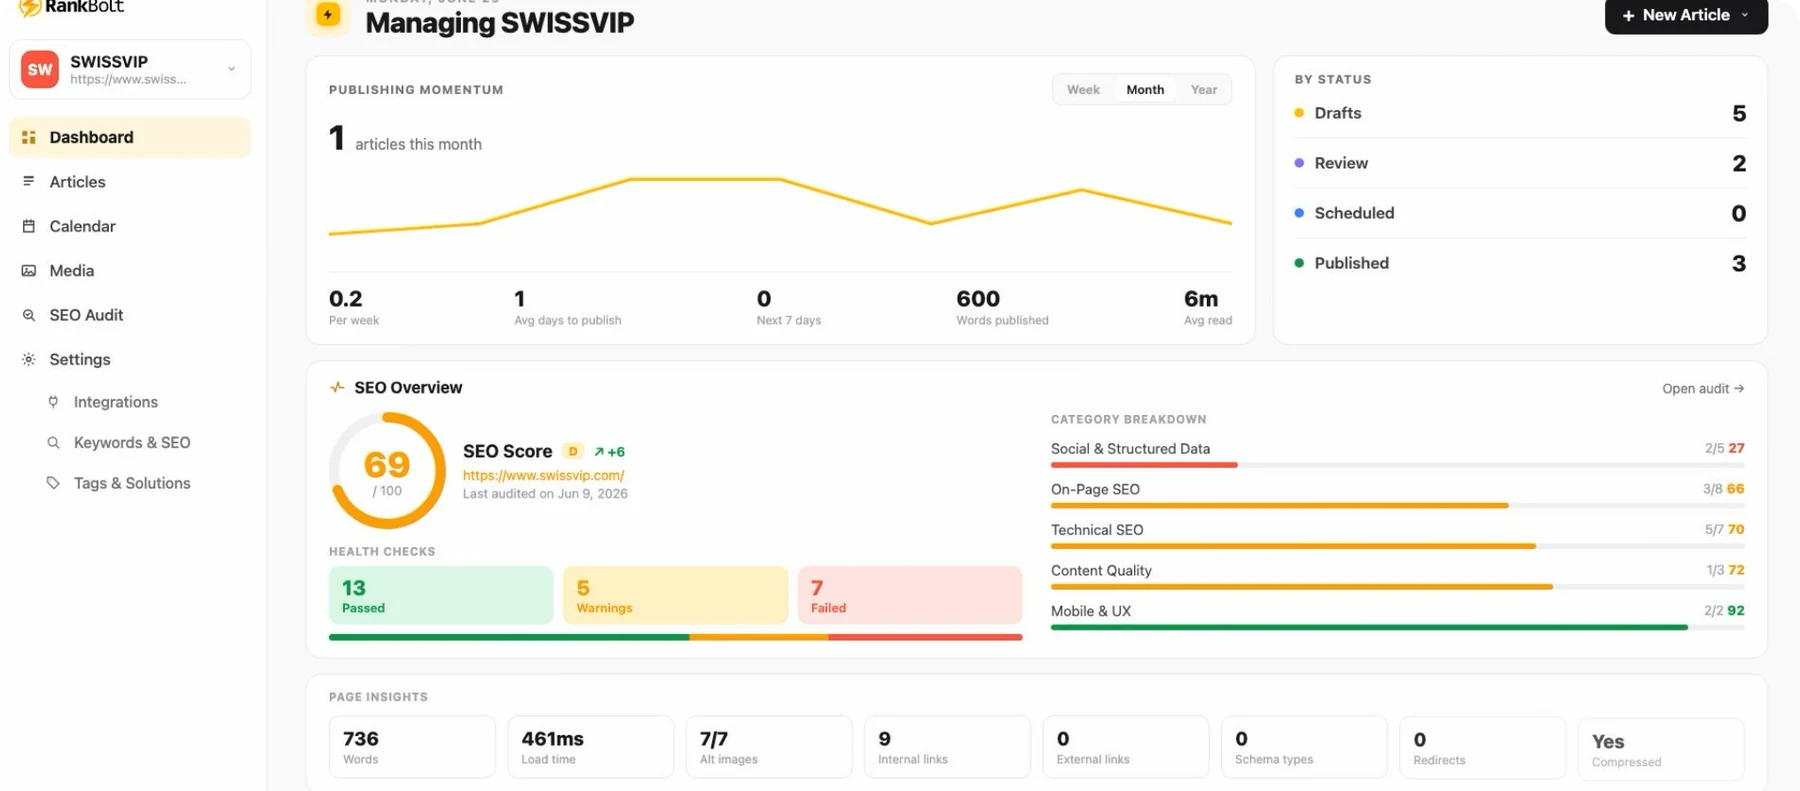Expand the SWISSVIP site switcher chevron
The height and width of the screenshot is (791, 1800).
click(231, 69)
